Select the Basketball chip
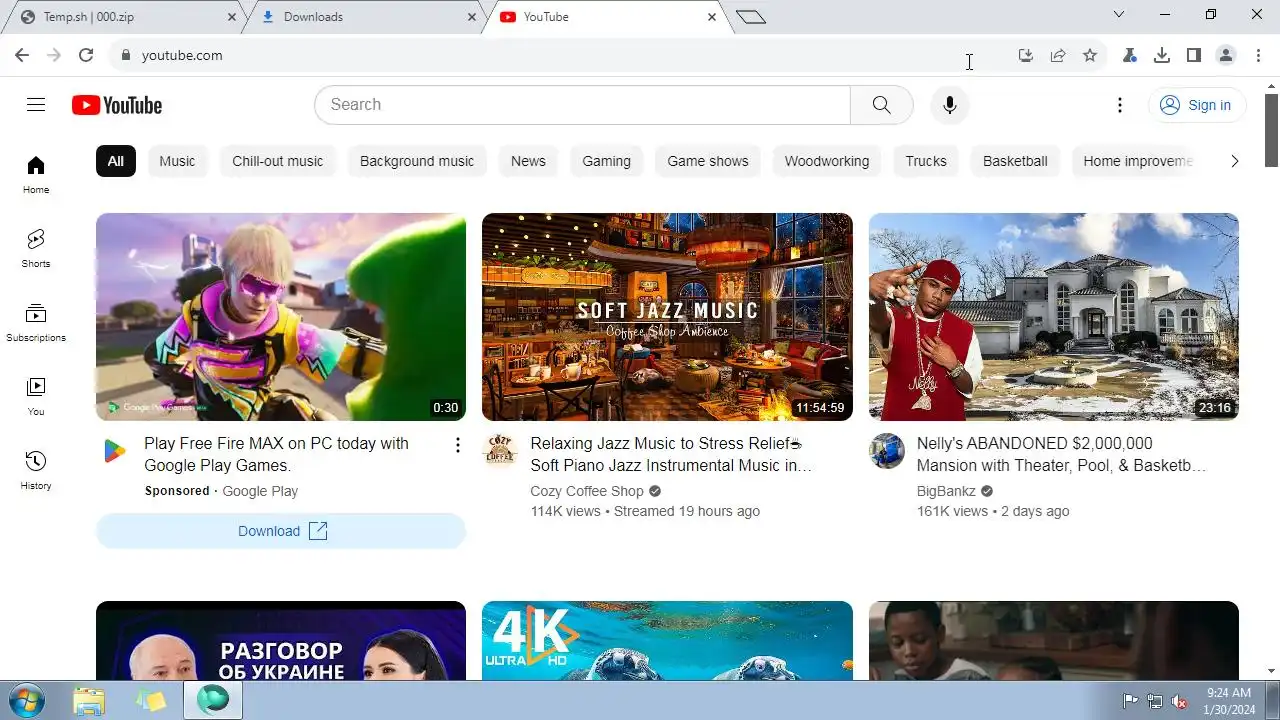 1015,161
